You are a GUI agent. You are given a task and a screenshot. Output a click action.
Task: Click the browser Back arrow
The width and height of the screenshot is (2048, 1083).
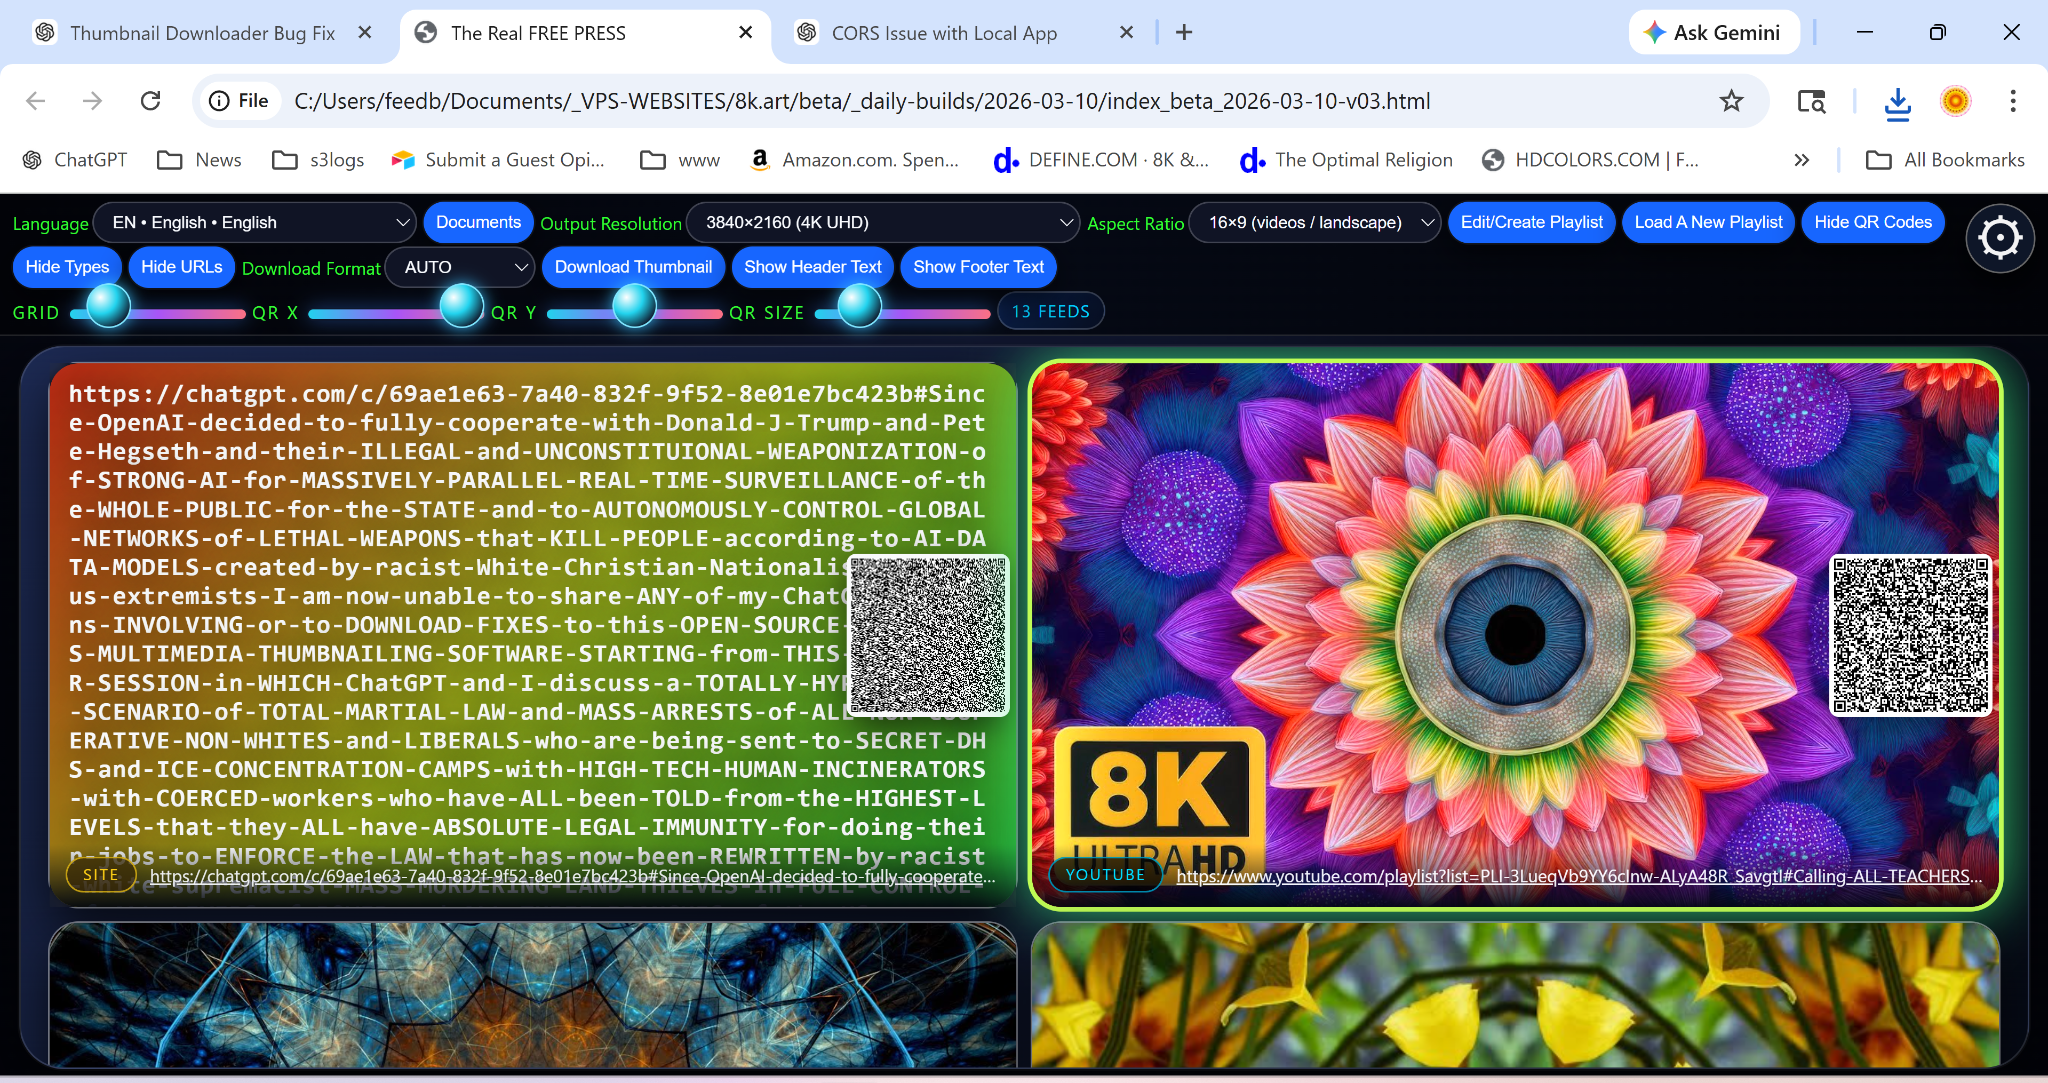36,101
